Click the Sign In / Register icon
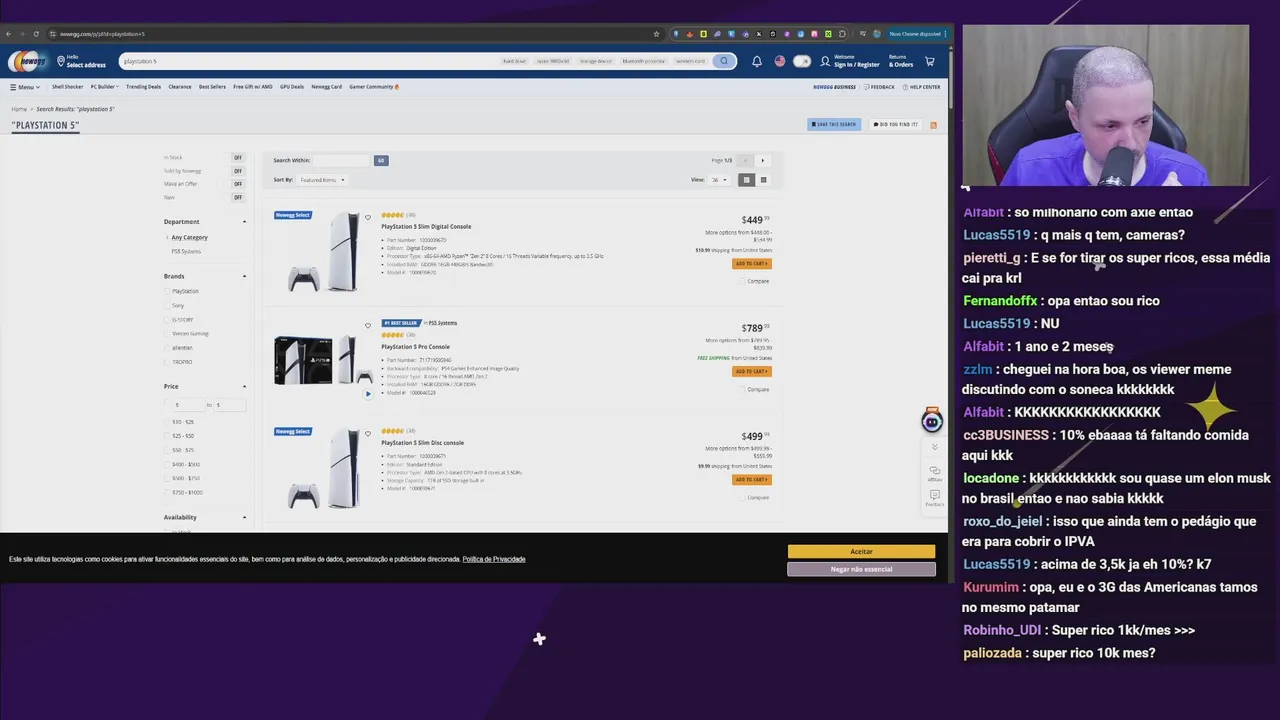Viewport: 1280px width, 720px height. [825, 61]
